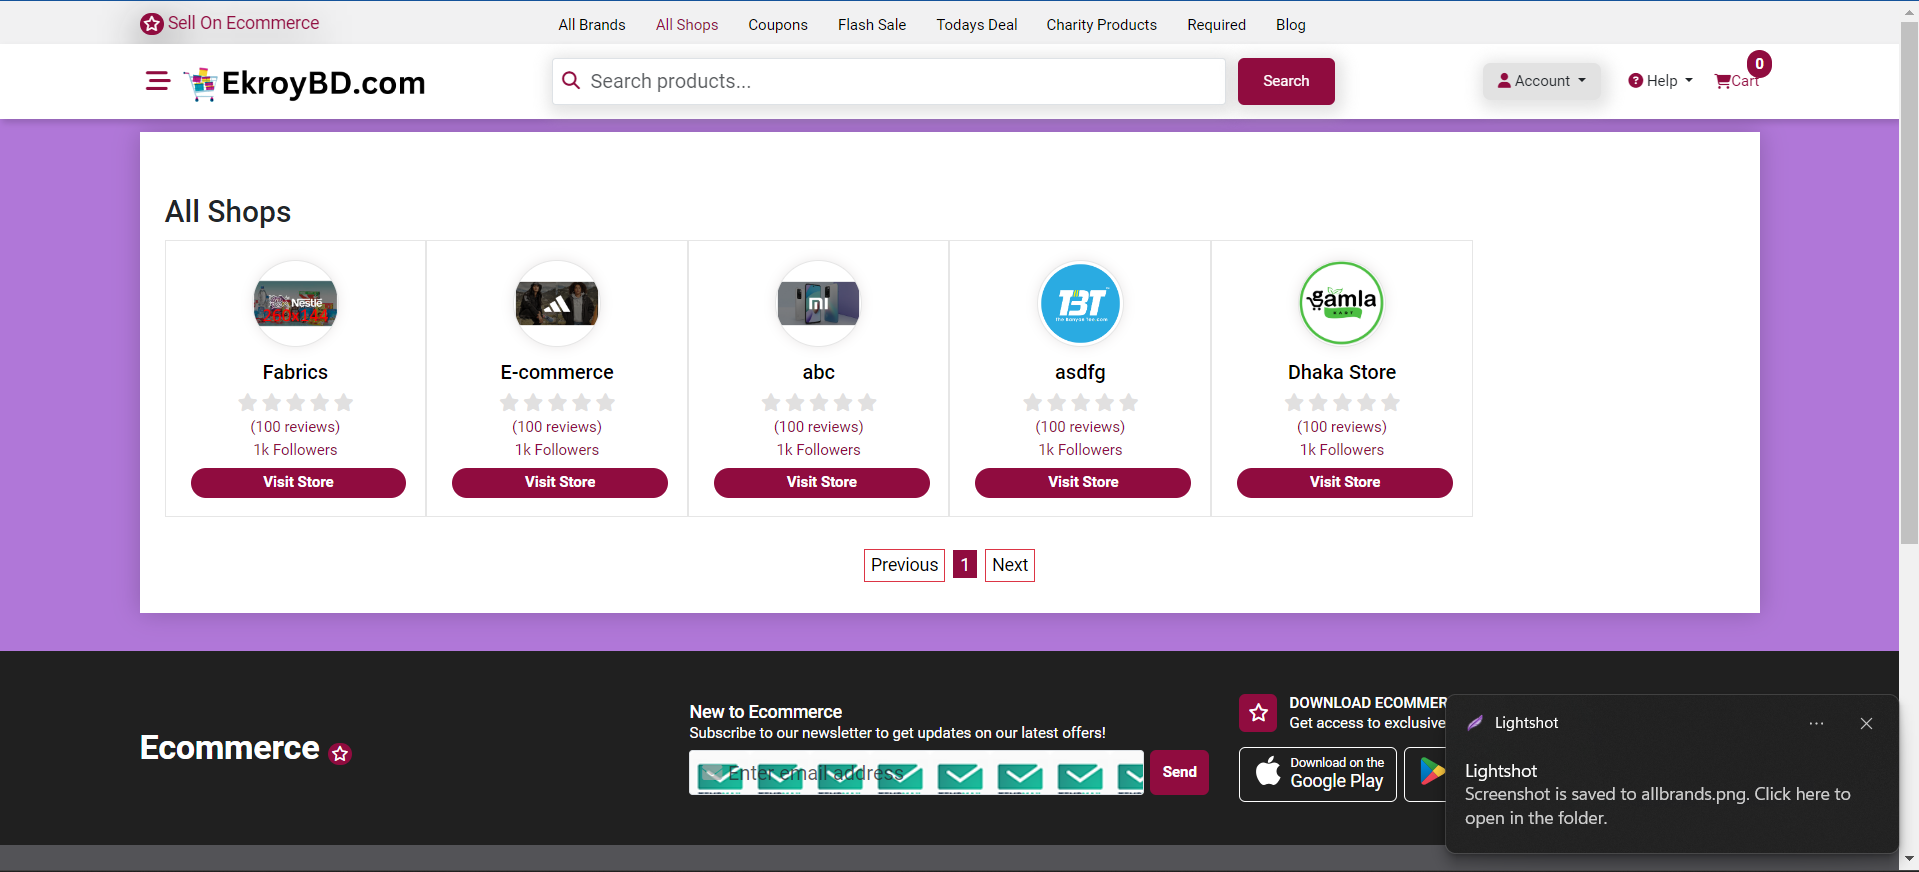Click the EkroyBD.com logo
1919x872 pixels.
click(x=306, y=83)
